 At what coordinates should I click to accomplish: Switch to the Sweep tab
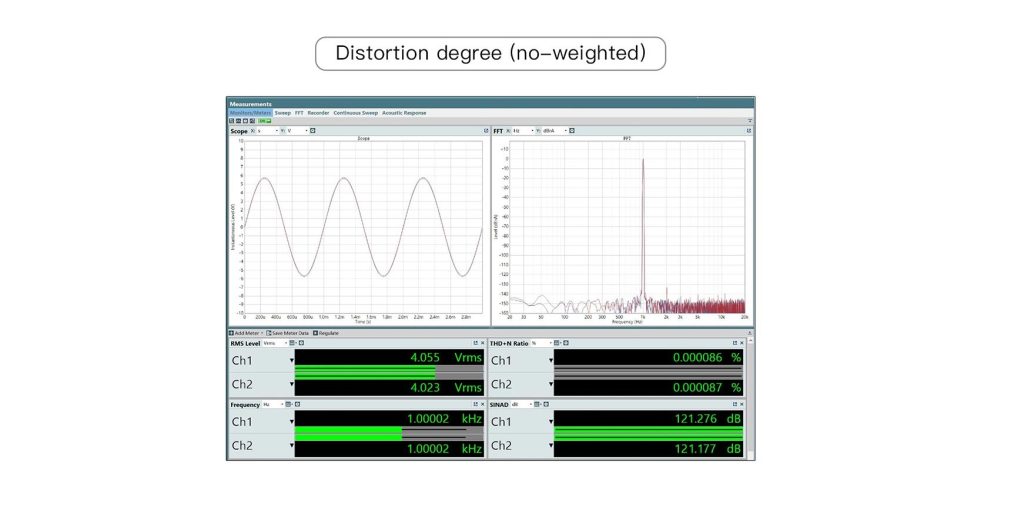pos(282,113)
